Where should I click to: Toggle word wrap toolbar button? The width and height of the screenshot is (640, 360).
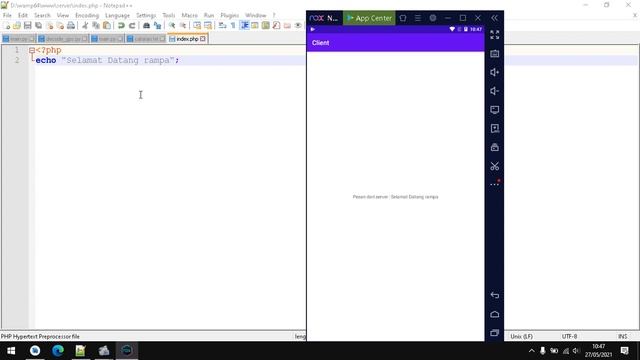222,26
